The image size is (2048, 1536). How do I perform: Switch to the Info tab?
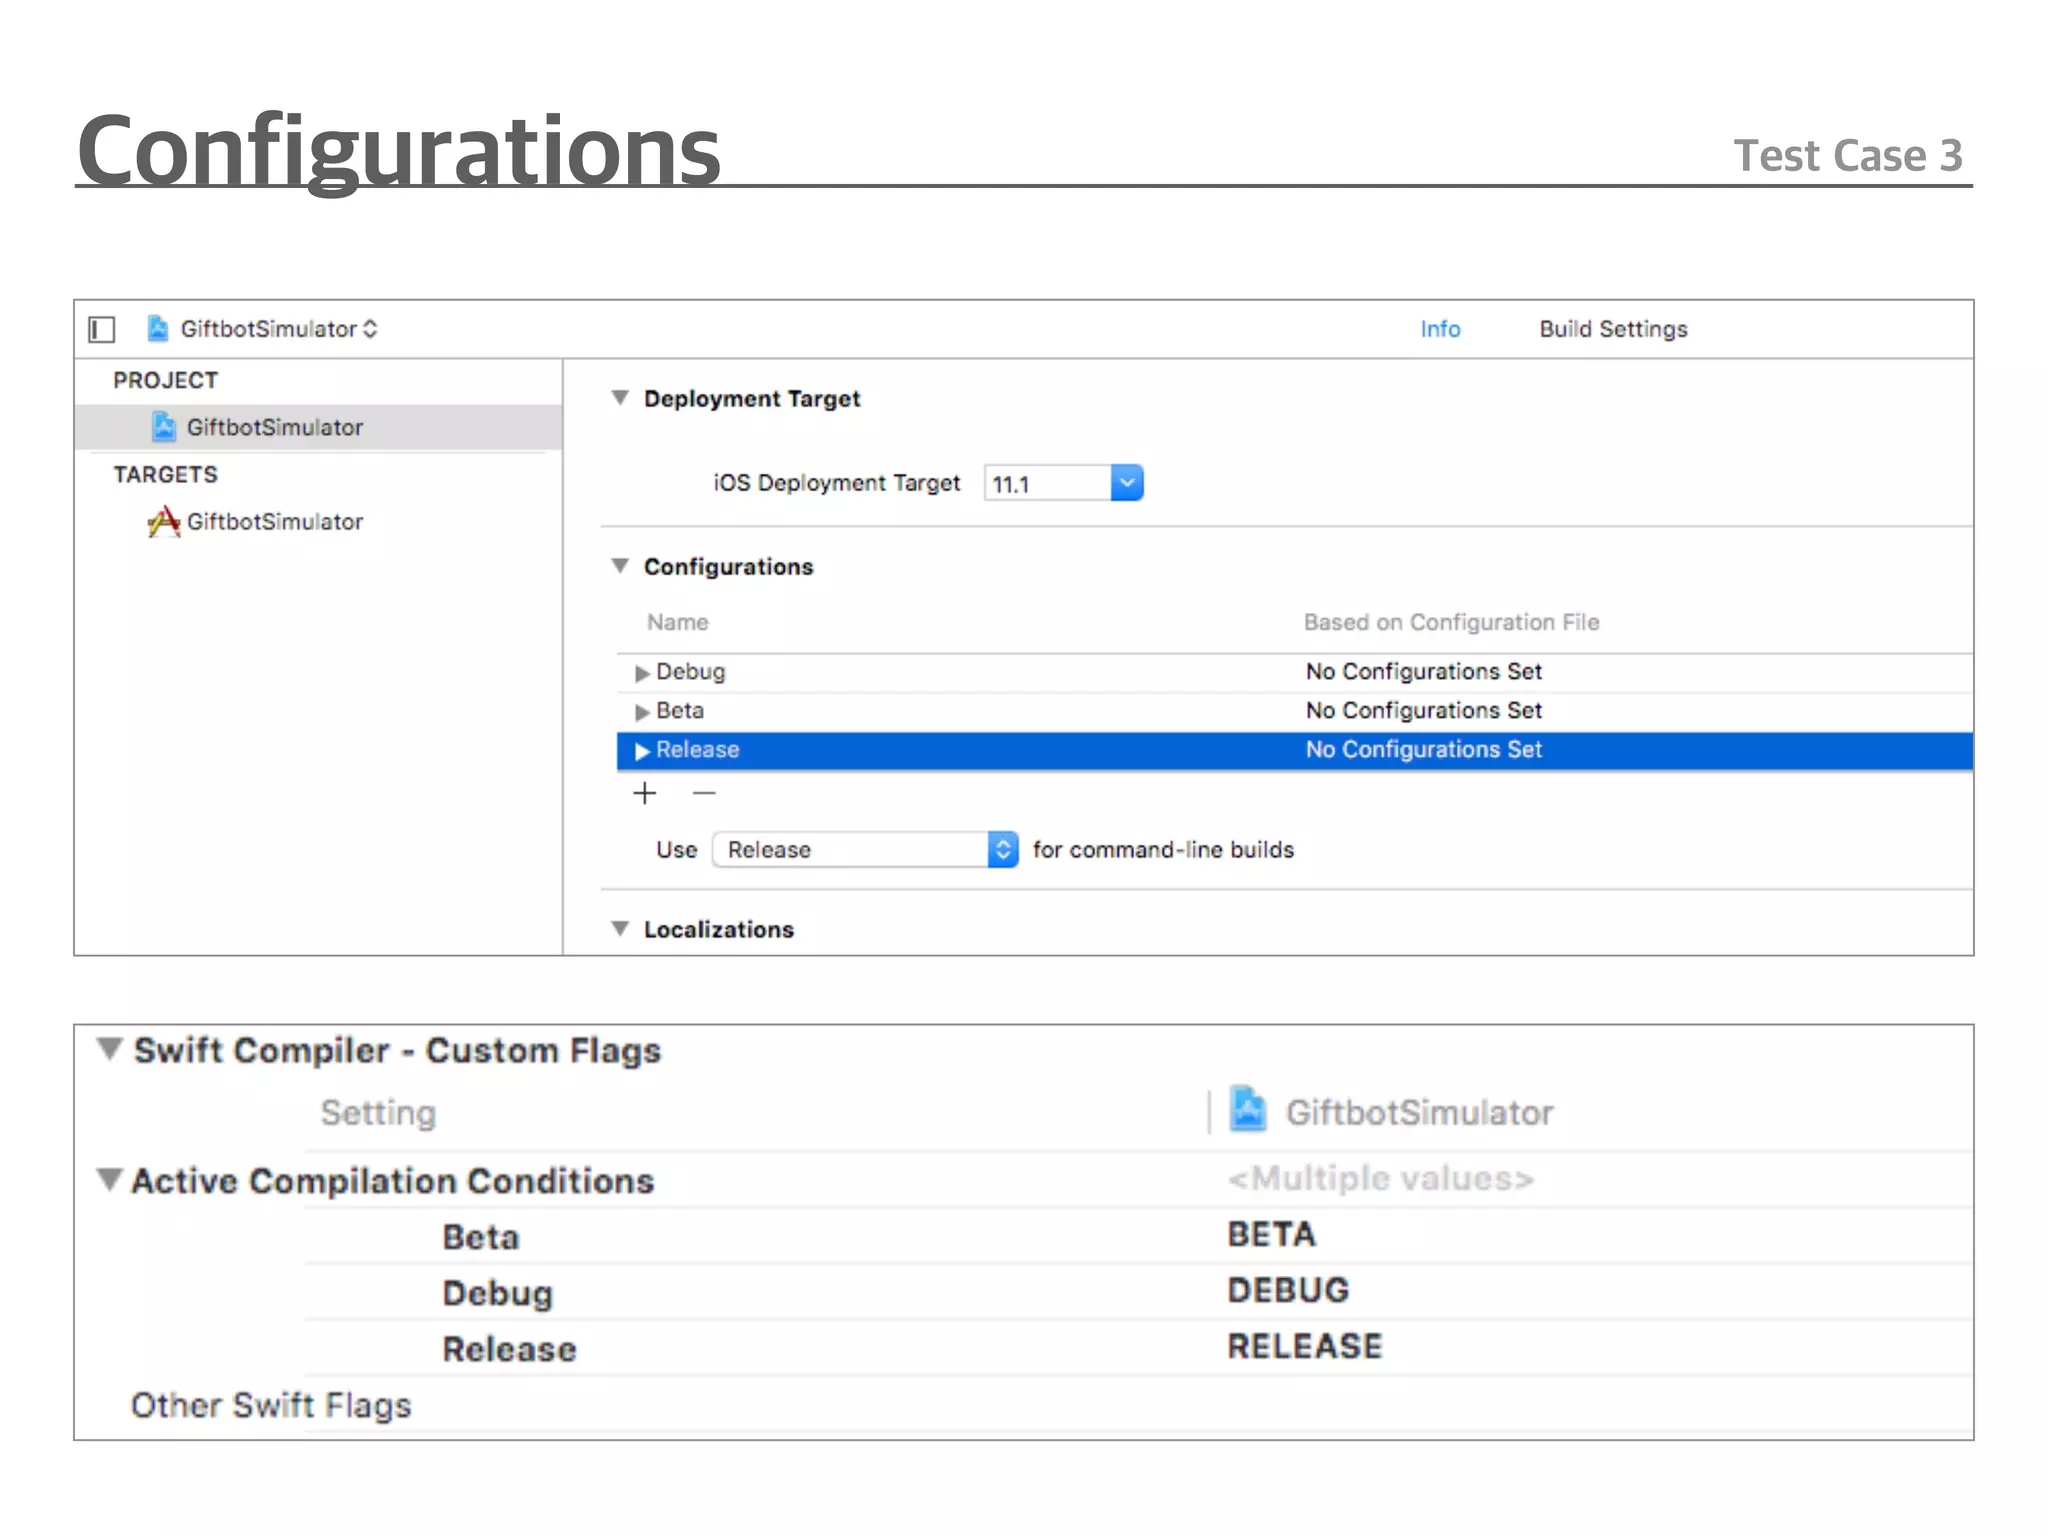[1440, 329]
